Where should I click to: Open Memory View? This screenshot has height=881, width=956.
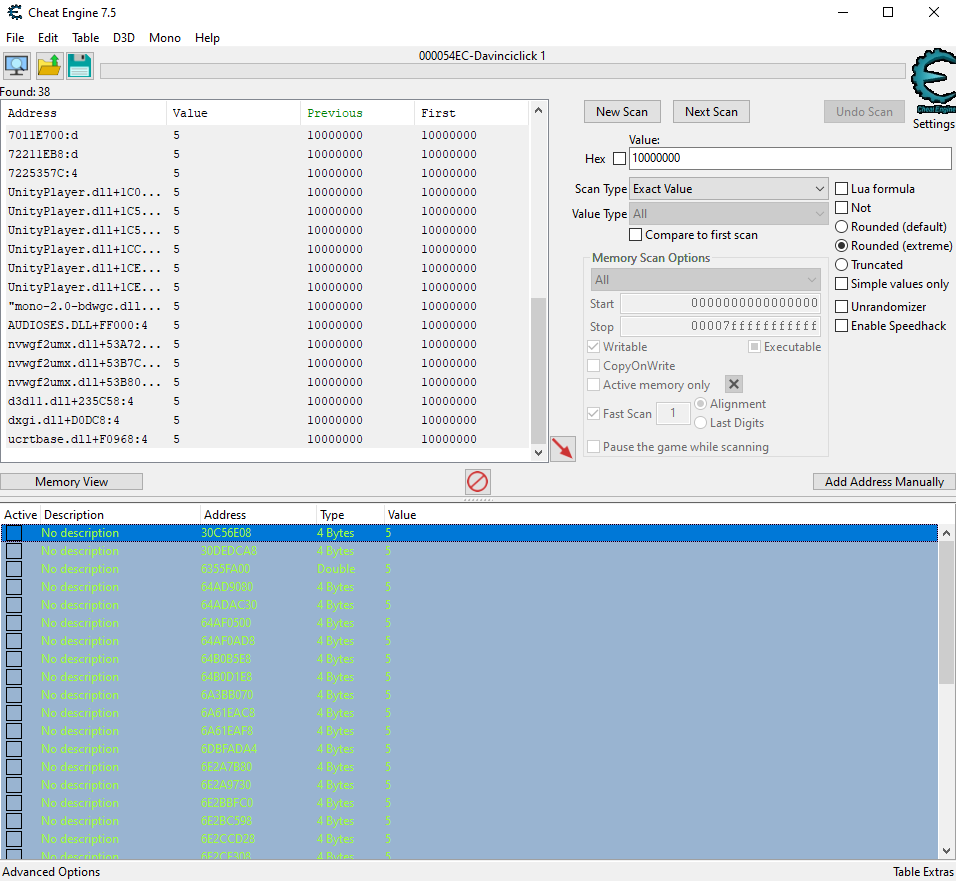(71, 481)
